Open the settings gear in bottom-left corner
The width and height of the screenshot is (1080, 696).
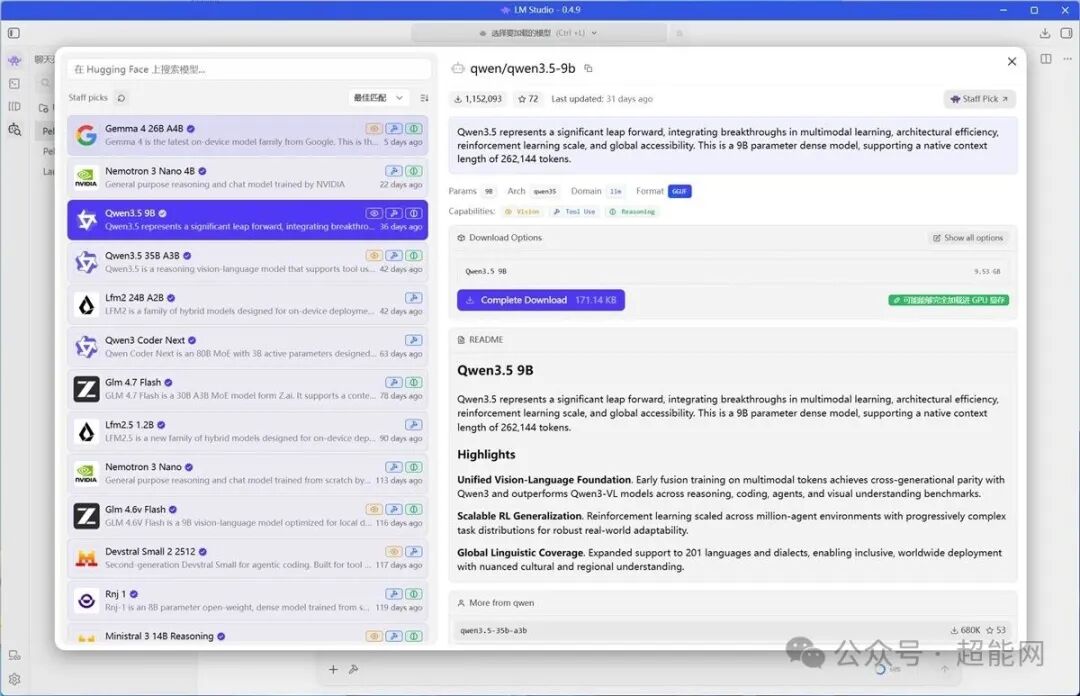coord(14,679)
